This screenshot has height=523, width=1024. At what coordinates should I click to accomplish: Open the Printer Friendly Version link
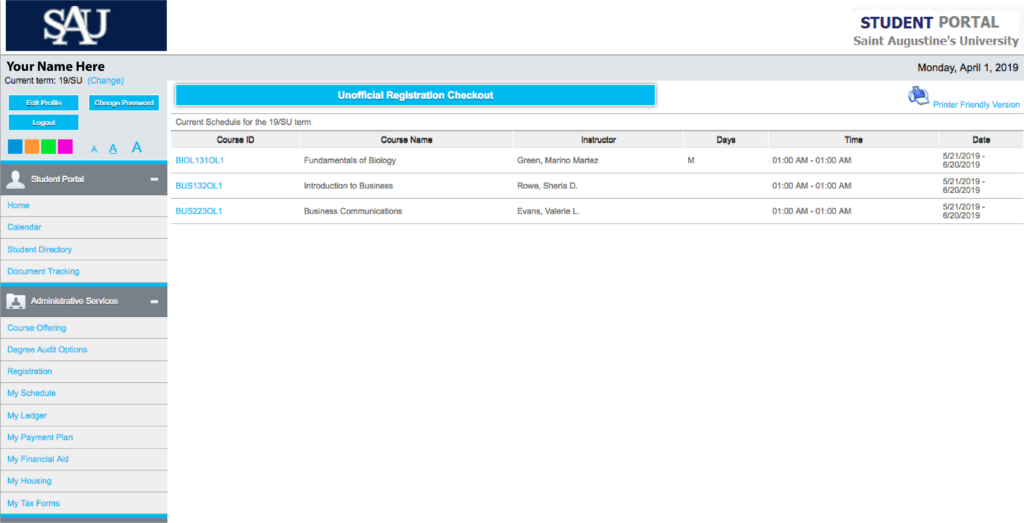click(x=976, y=104)
